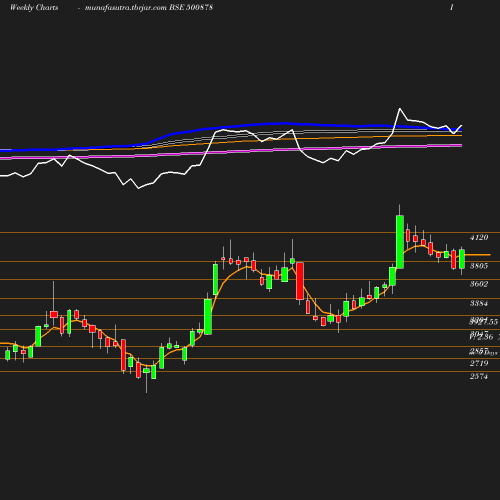
Task: Click the 3805 price level label
Action: coord(479,266)
